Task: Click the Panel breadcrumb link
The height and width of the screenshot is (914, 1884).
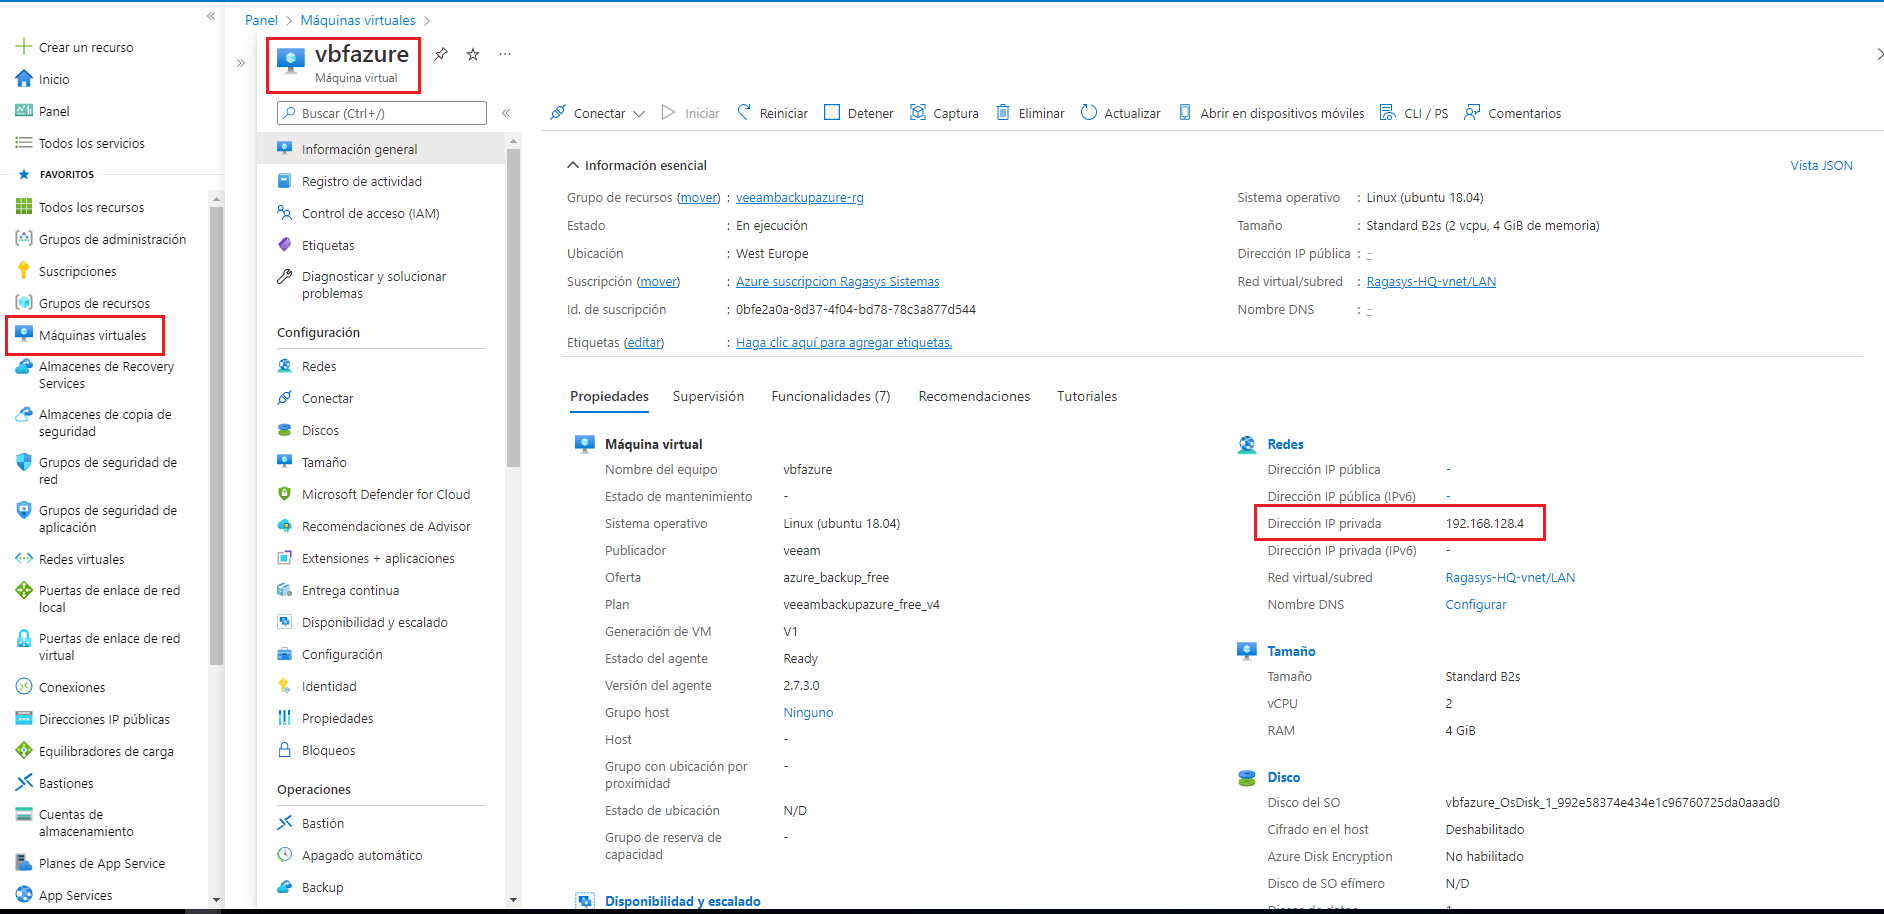Action: coord(261,20)
